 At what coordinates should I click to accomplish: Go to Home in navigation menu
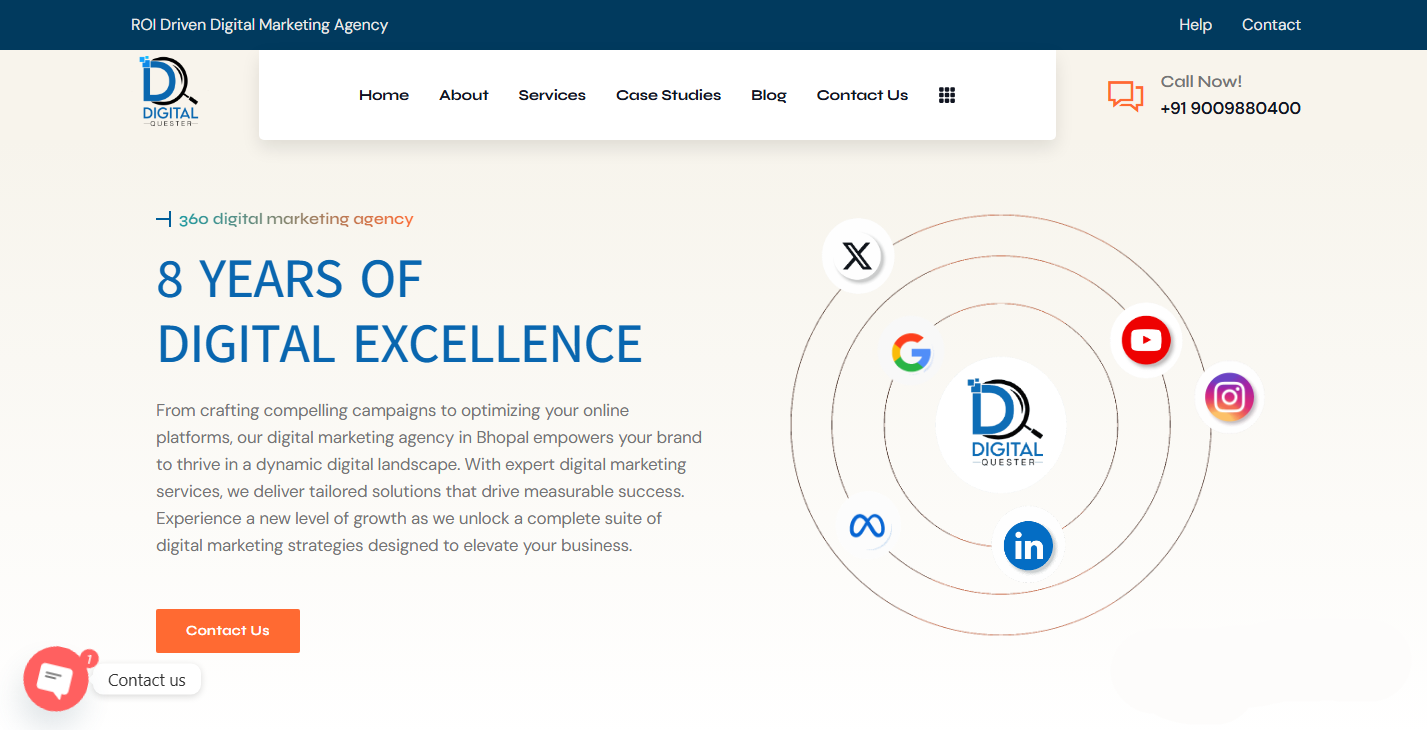(384, 95)
